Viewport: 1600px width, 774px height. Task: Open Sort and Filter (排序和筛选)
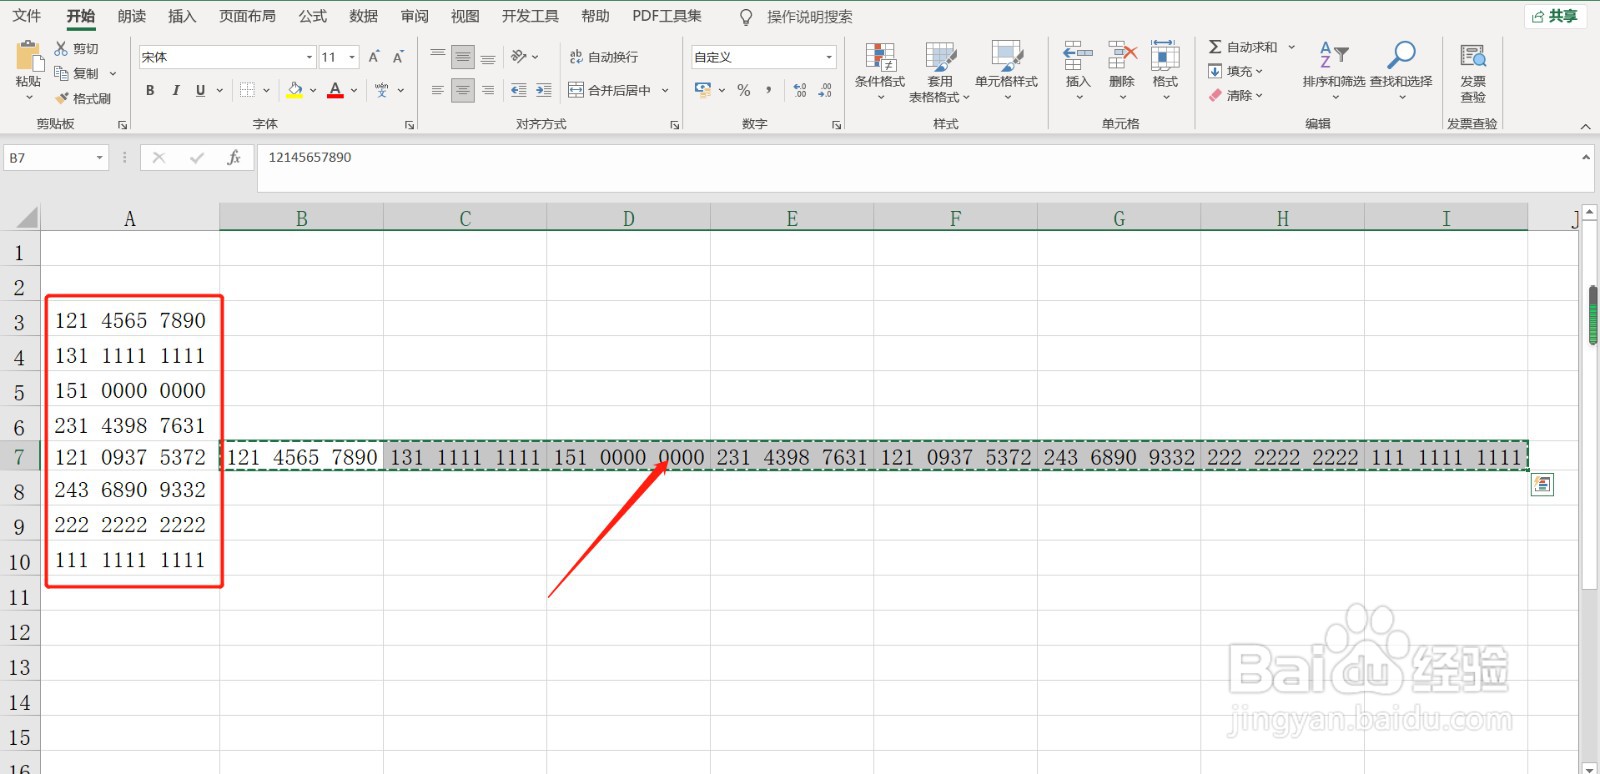(1334, 70)
